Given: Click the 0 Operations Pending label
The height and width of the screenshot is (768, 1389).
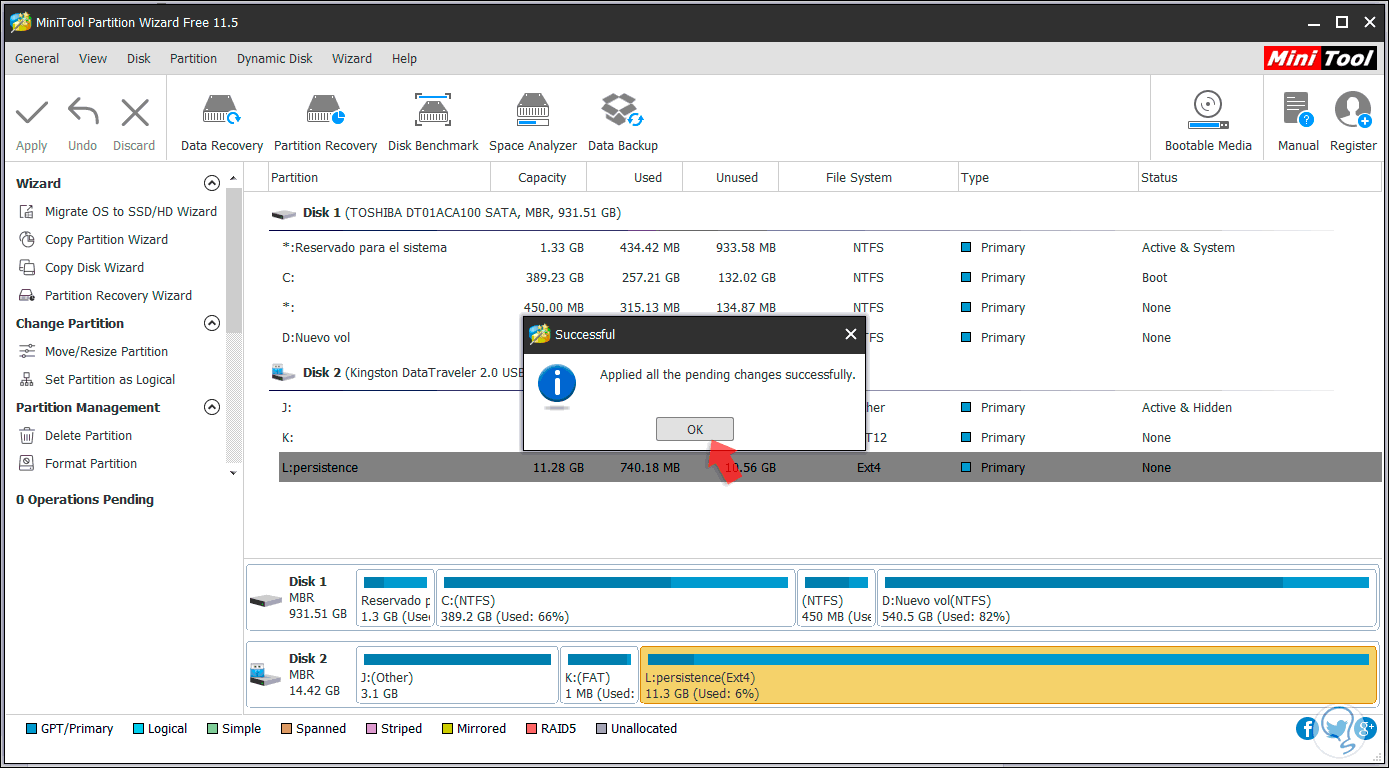Looking at the screenshot, I should point(85,500).
